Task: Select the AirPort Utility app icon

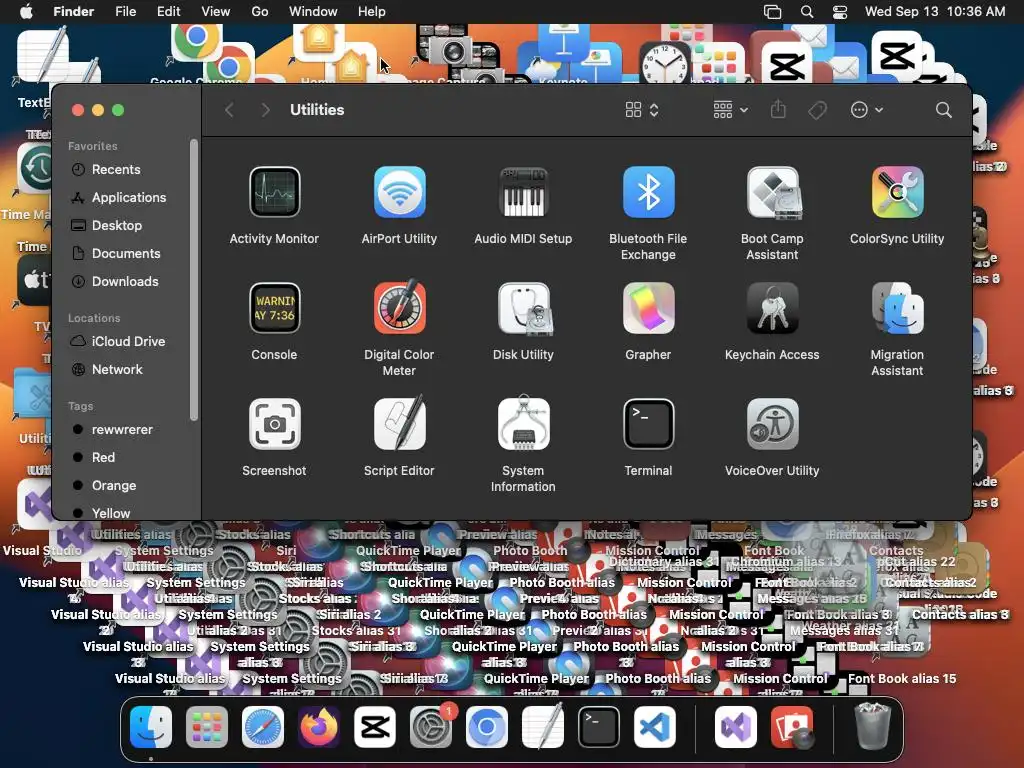Action: pos(399,192)
